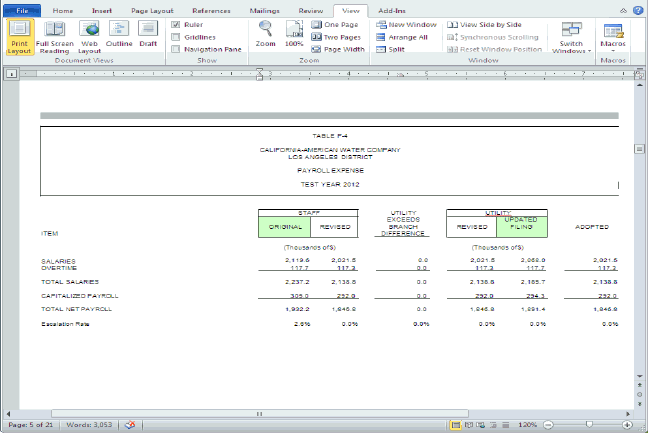Viewport: 648px width, 433px height.
Task: Switch to Full Screen Reading view
Action: click(53, 36)
